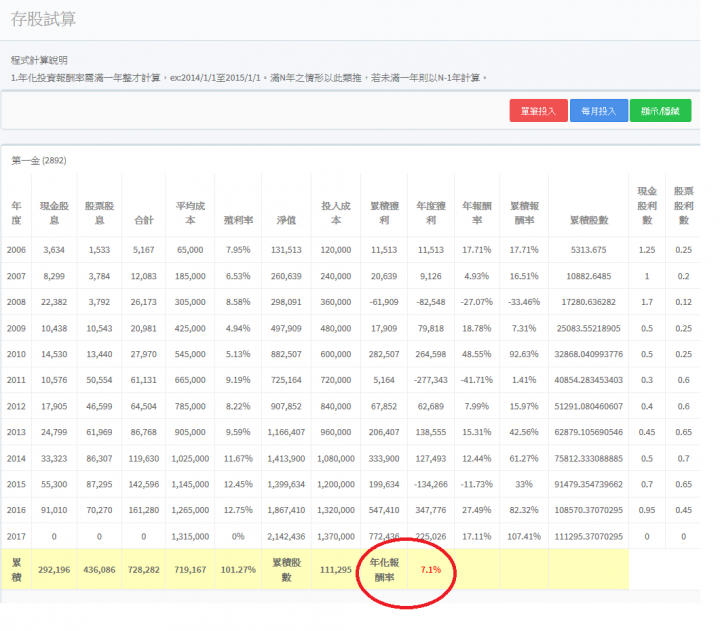Click the 年化報酬率 label in summary row
The width and height of the screenshot is (720, 631).
coord(384,569)
